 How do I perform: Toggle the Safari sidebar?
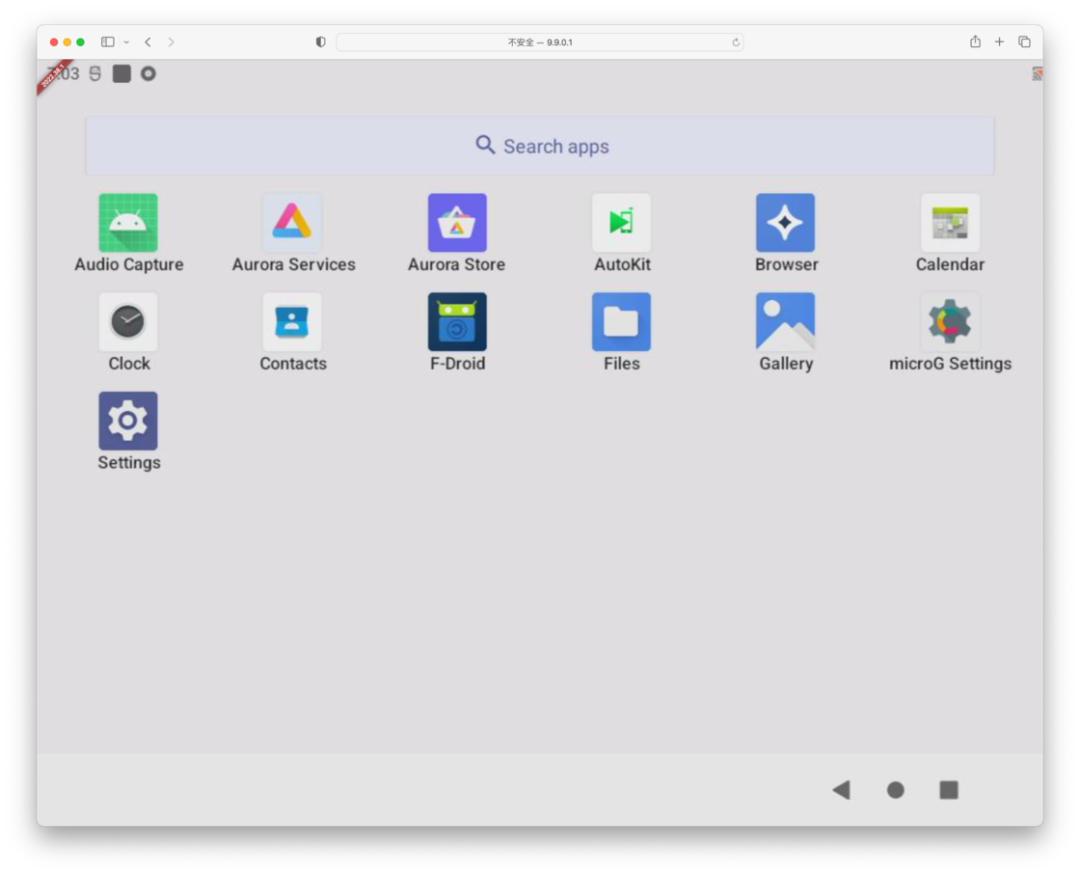(107, 42)
